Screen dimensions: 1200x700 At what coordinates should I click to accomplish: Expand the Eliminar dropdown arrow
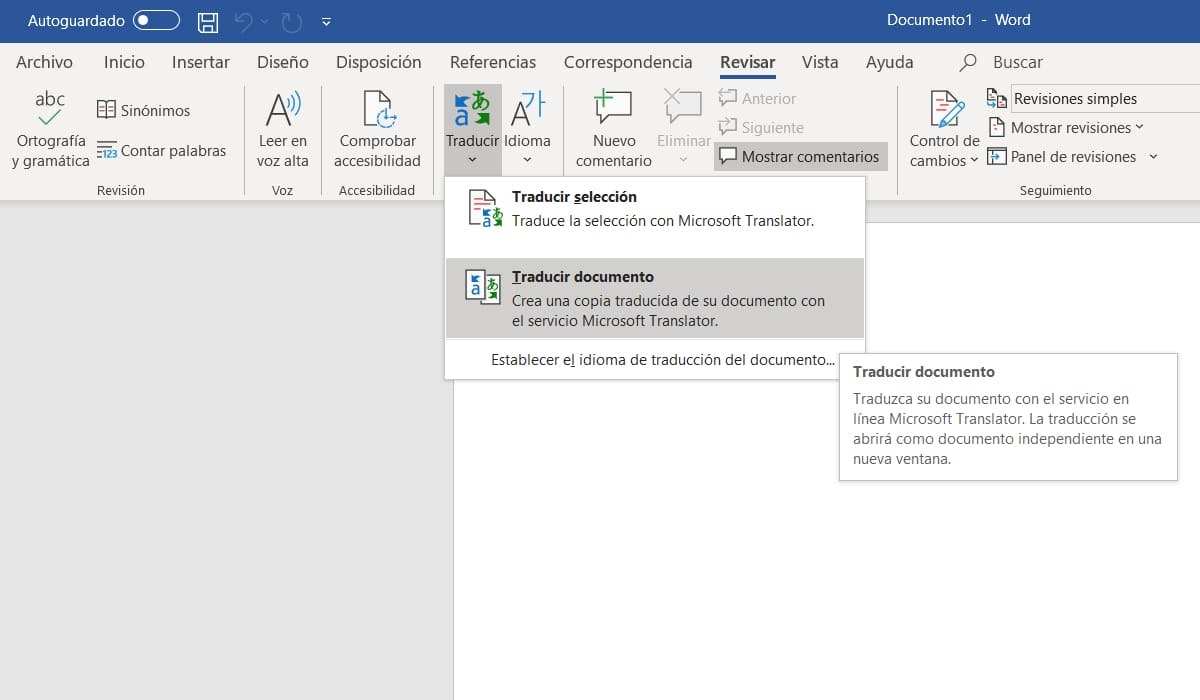[684, 159]
